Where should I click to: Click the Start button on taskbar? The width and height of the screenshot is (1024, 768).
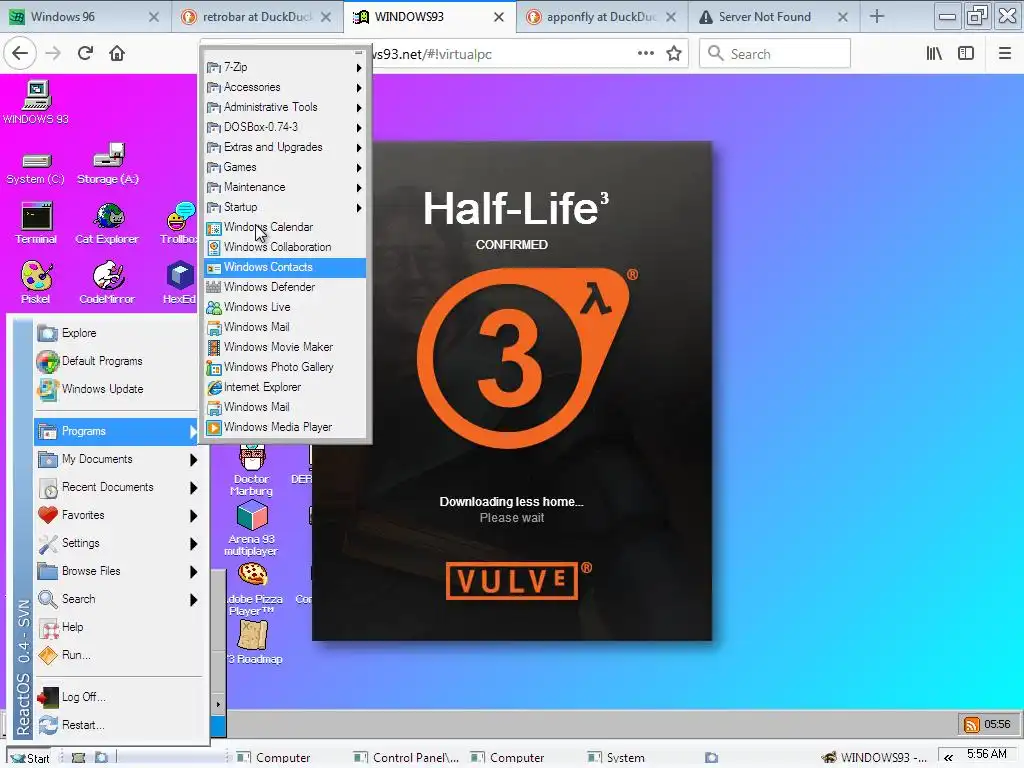(x=29, y=758)
